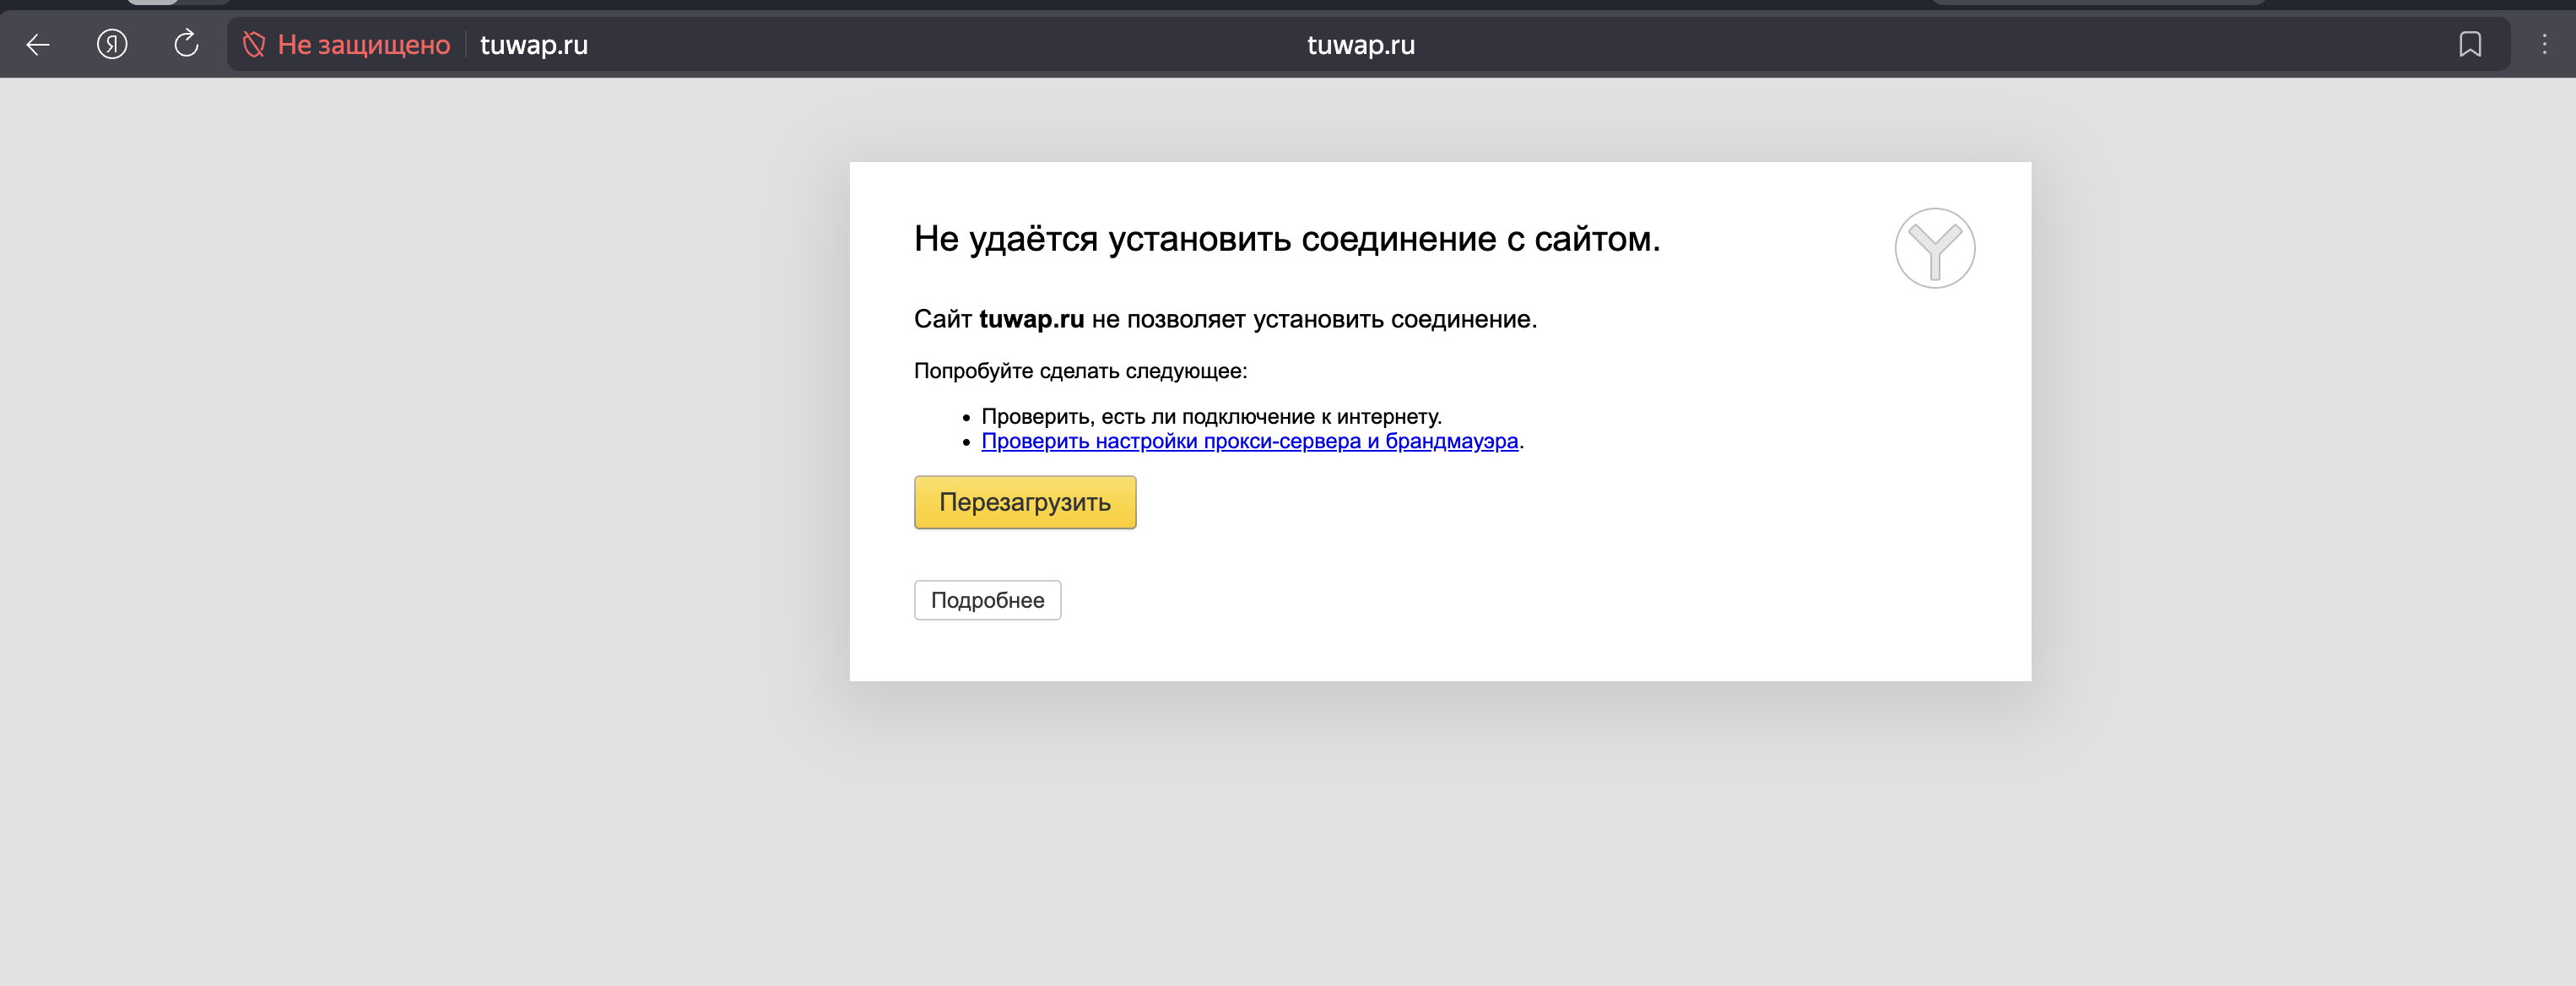Click the crossed-out red shield icon
Screen dimensions: 2576x986
point(254,44)
